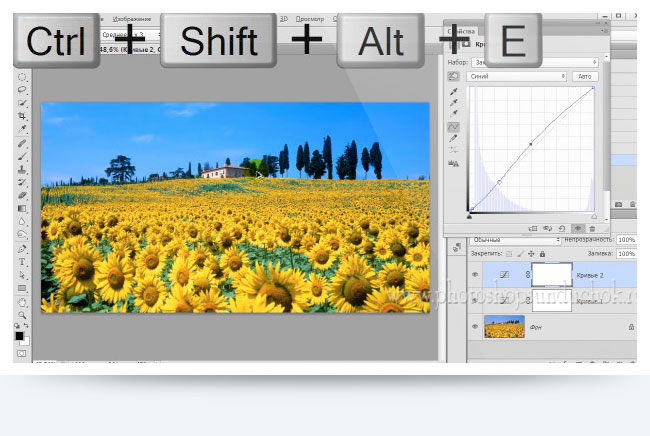This screenshot has width=650, height=436.
Task: Select the Gradient tool
Action: 22,208
